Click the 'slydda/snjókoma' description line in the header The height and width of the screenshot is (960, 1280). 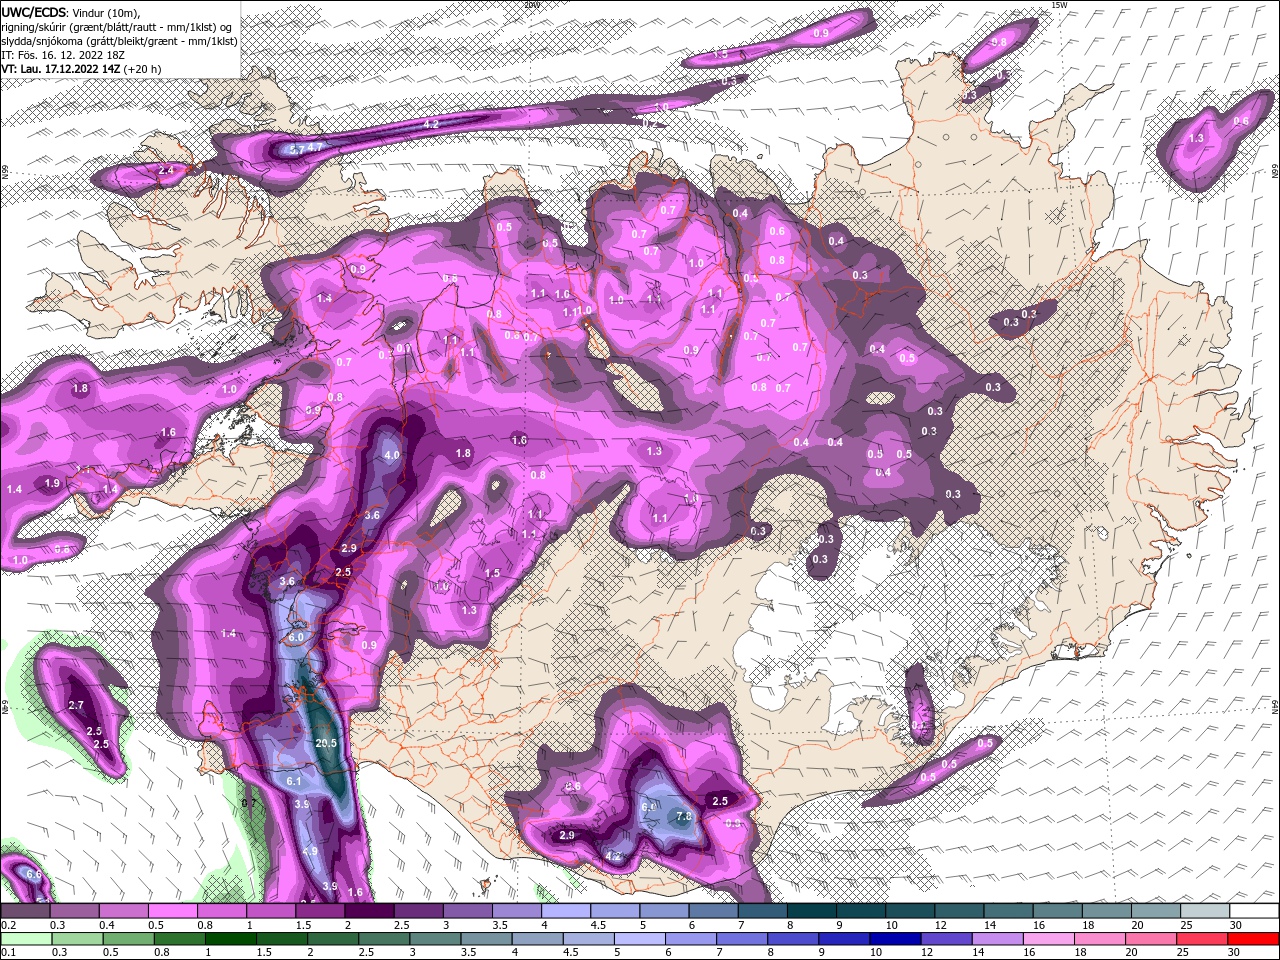[119, 40]
